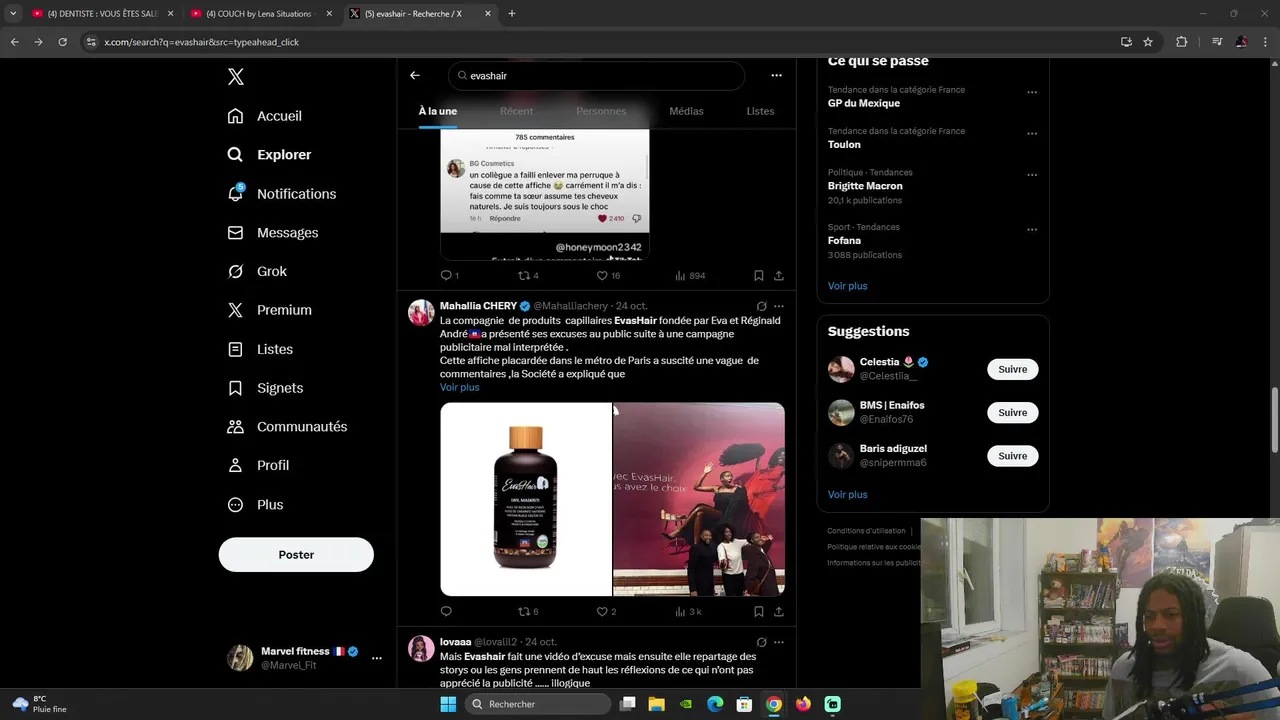Share the post with 894 views

(x=779, y=275)
